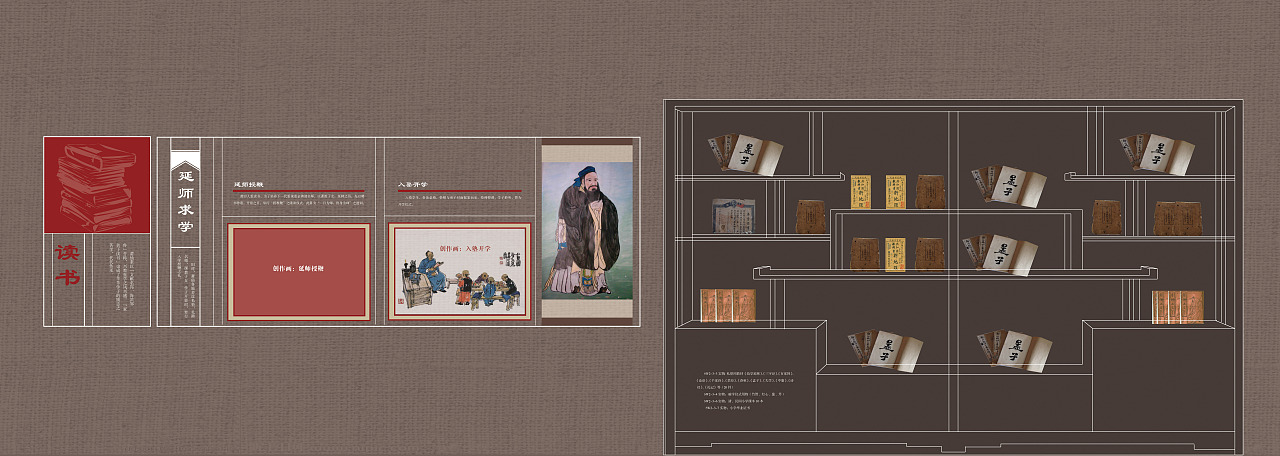Click the red placeholder captioned 创作画：延师授徒
This screenshot has height=456, width=1280.
click(298, 271)
